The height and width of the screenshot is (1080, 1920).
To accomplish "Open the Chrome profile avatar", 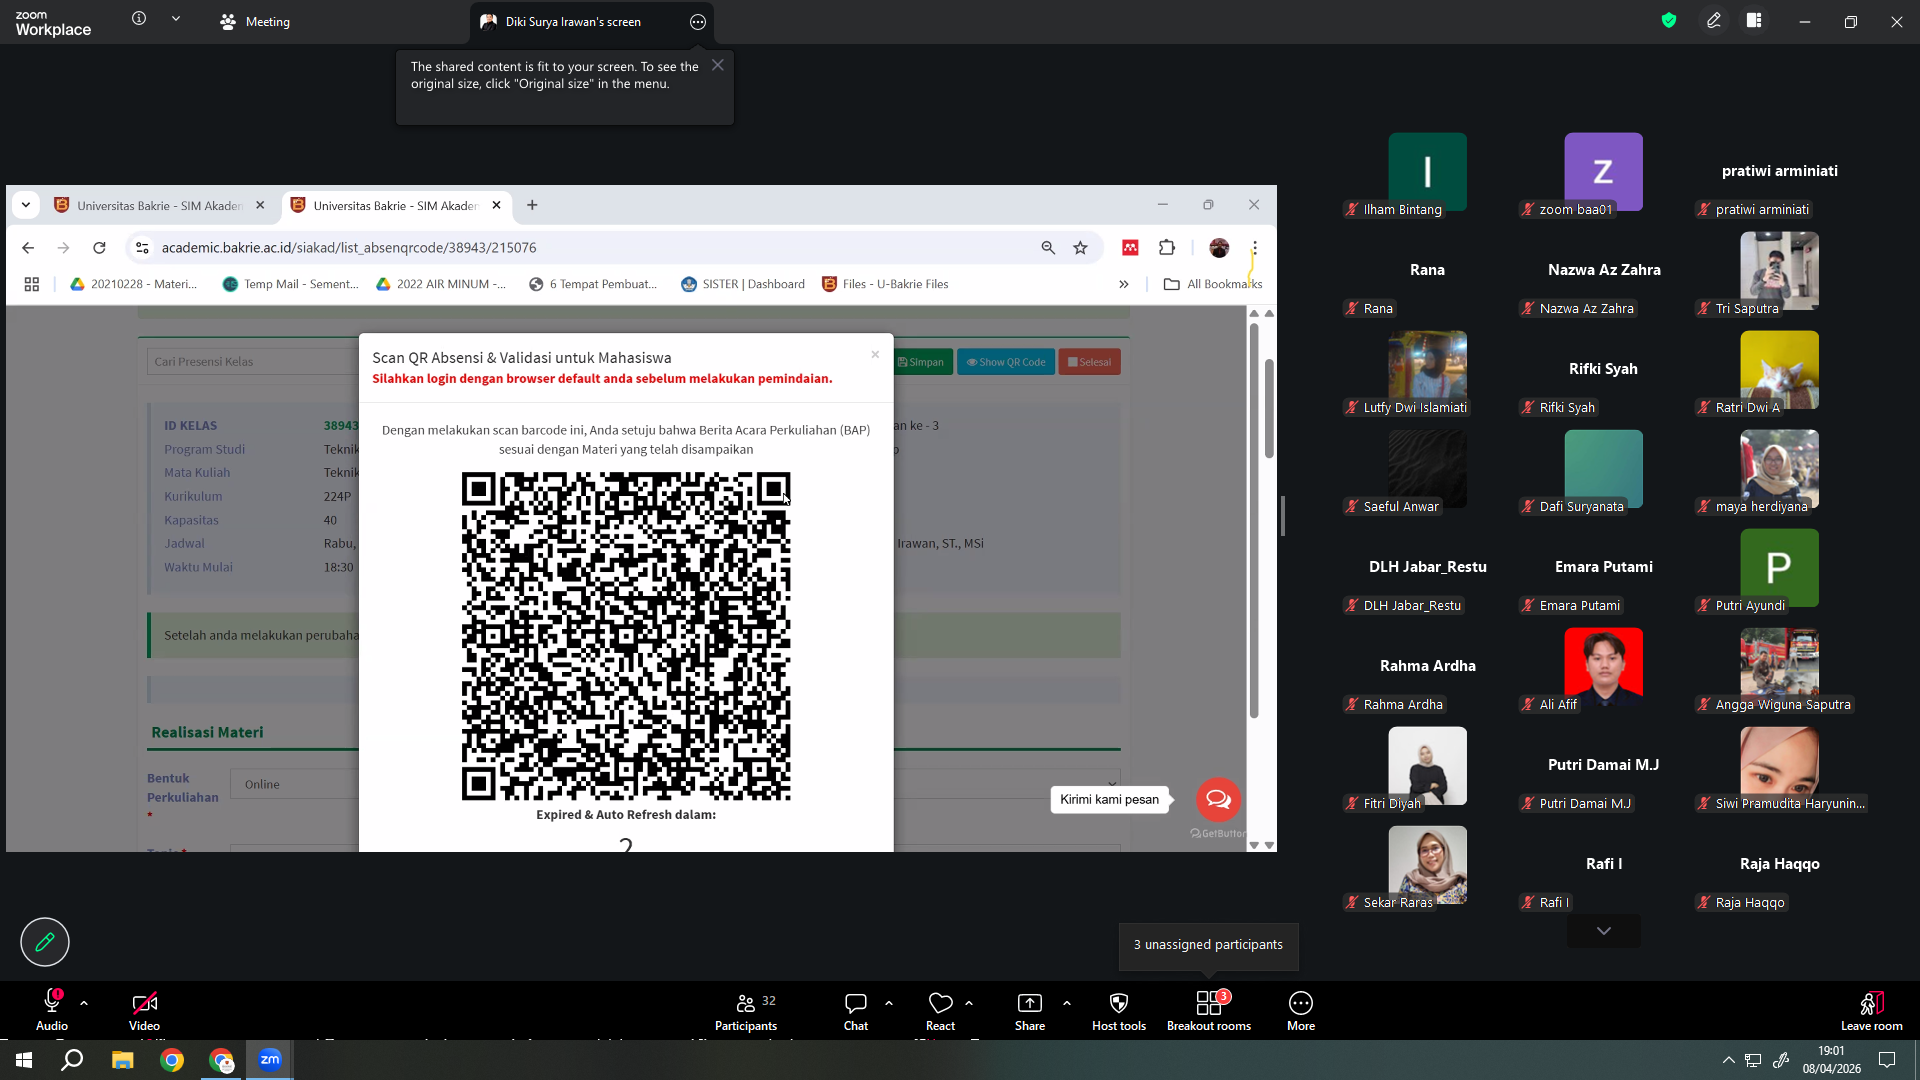I will tap(1218, 248).
